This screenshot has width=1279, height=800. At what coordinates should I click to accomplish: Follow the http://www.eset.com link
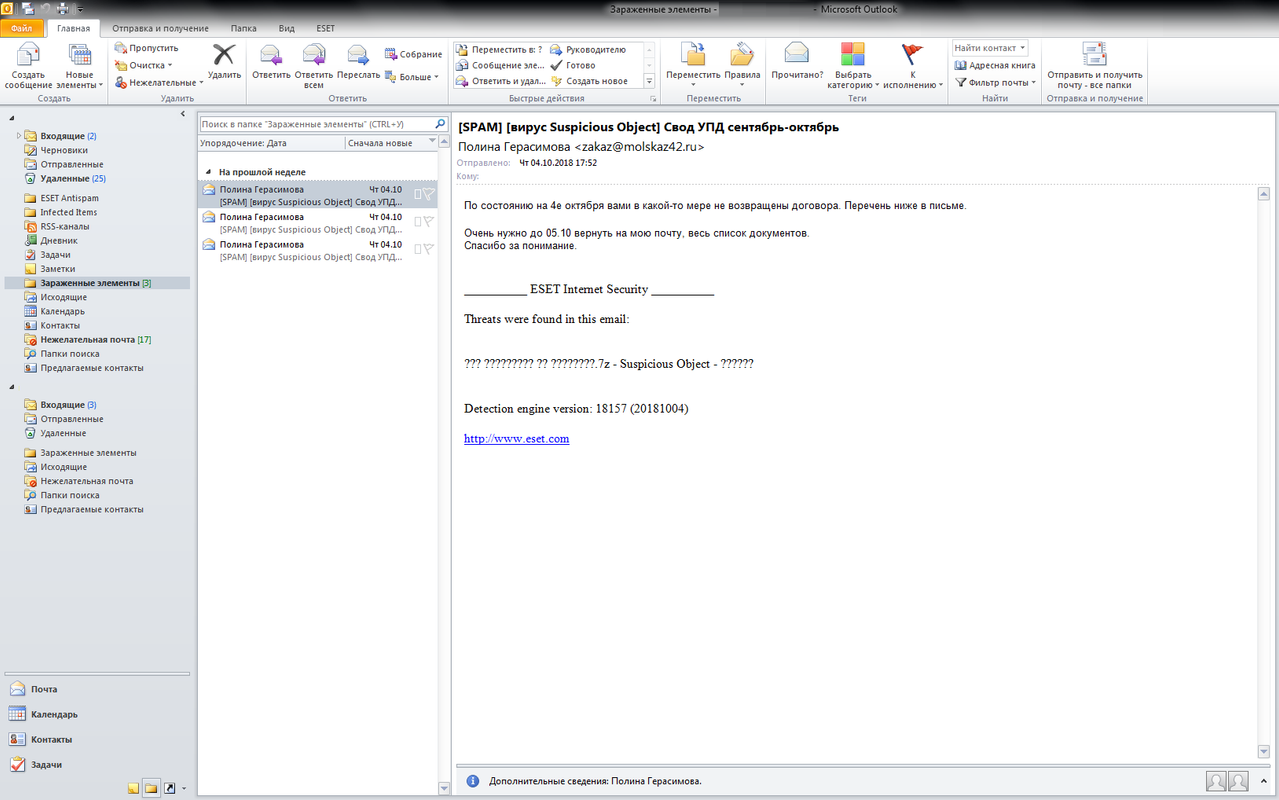pyautogui.click(x=517, y=439)
